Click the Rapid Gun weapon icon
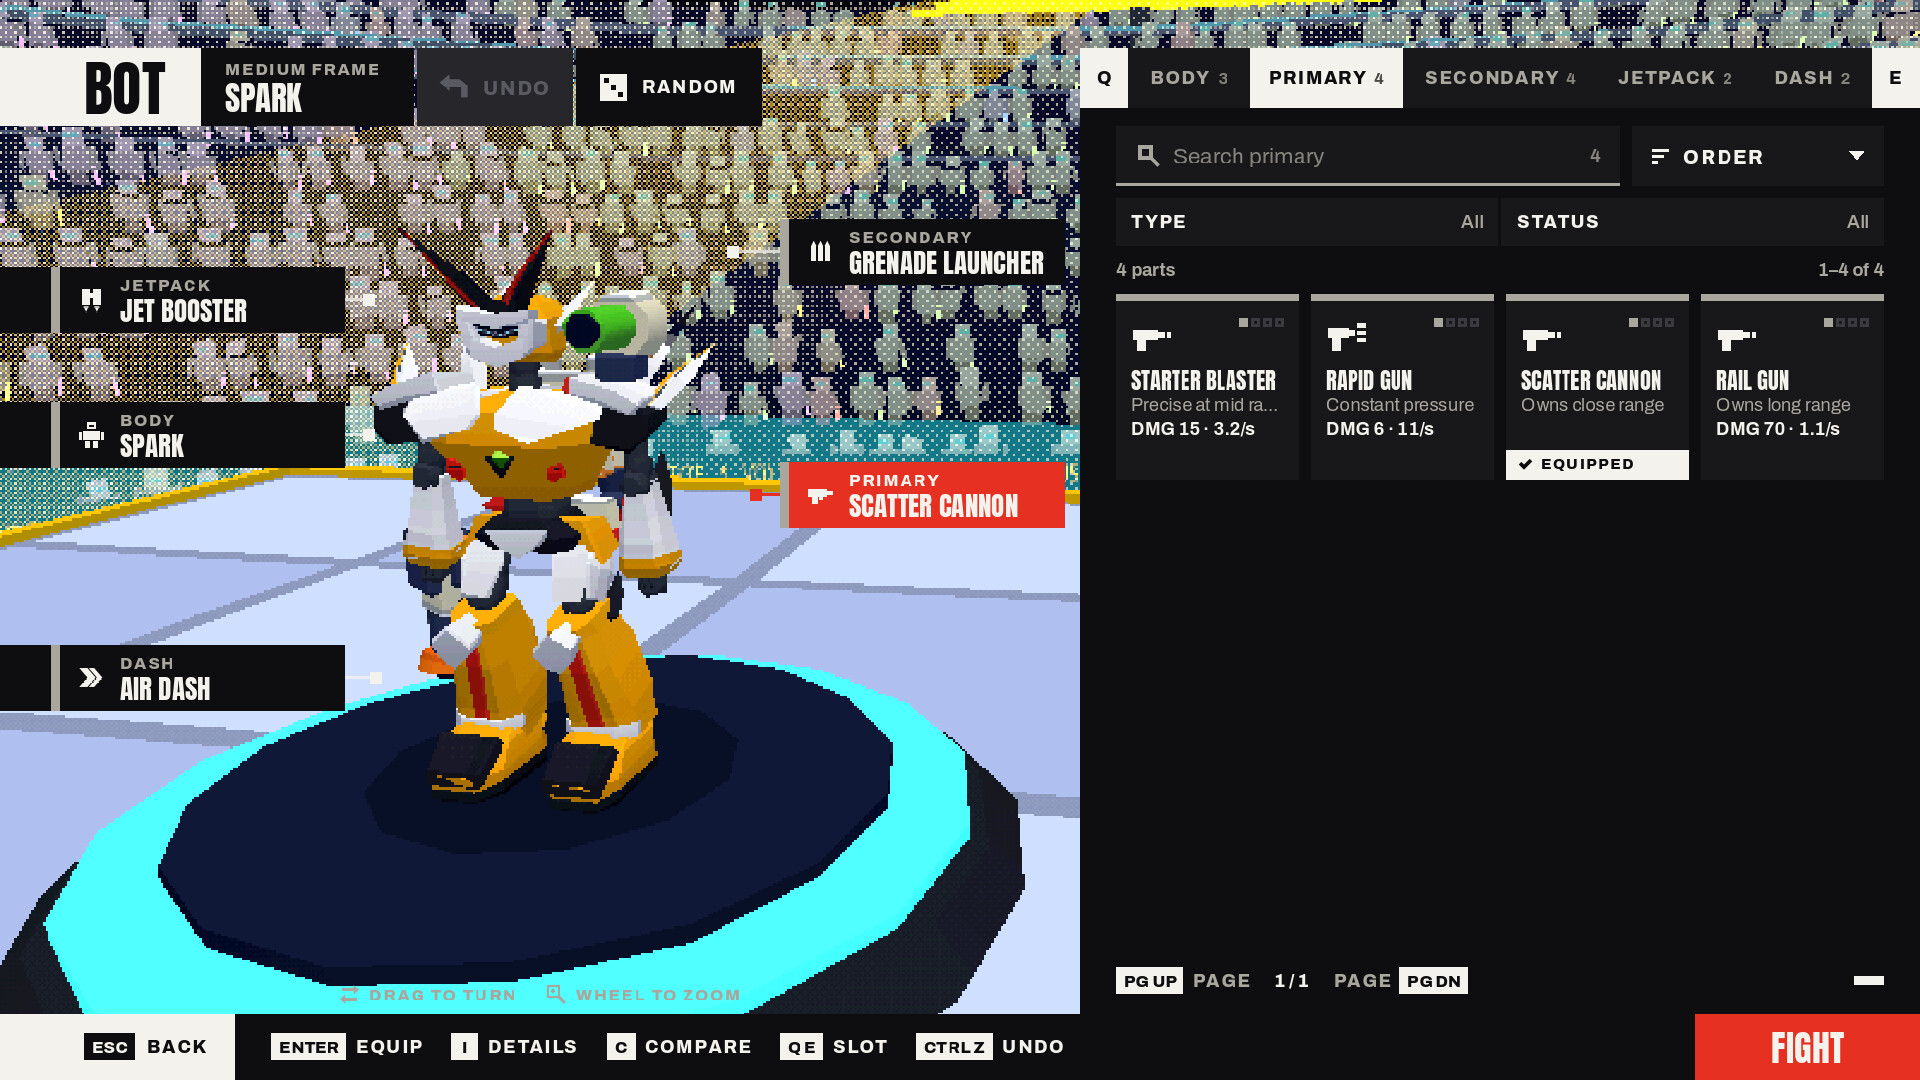1920x1080 pixels. point(1346,338)
